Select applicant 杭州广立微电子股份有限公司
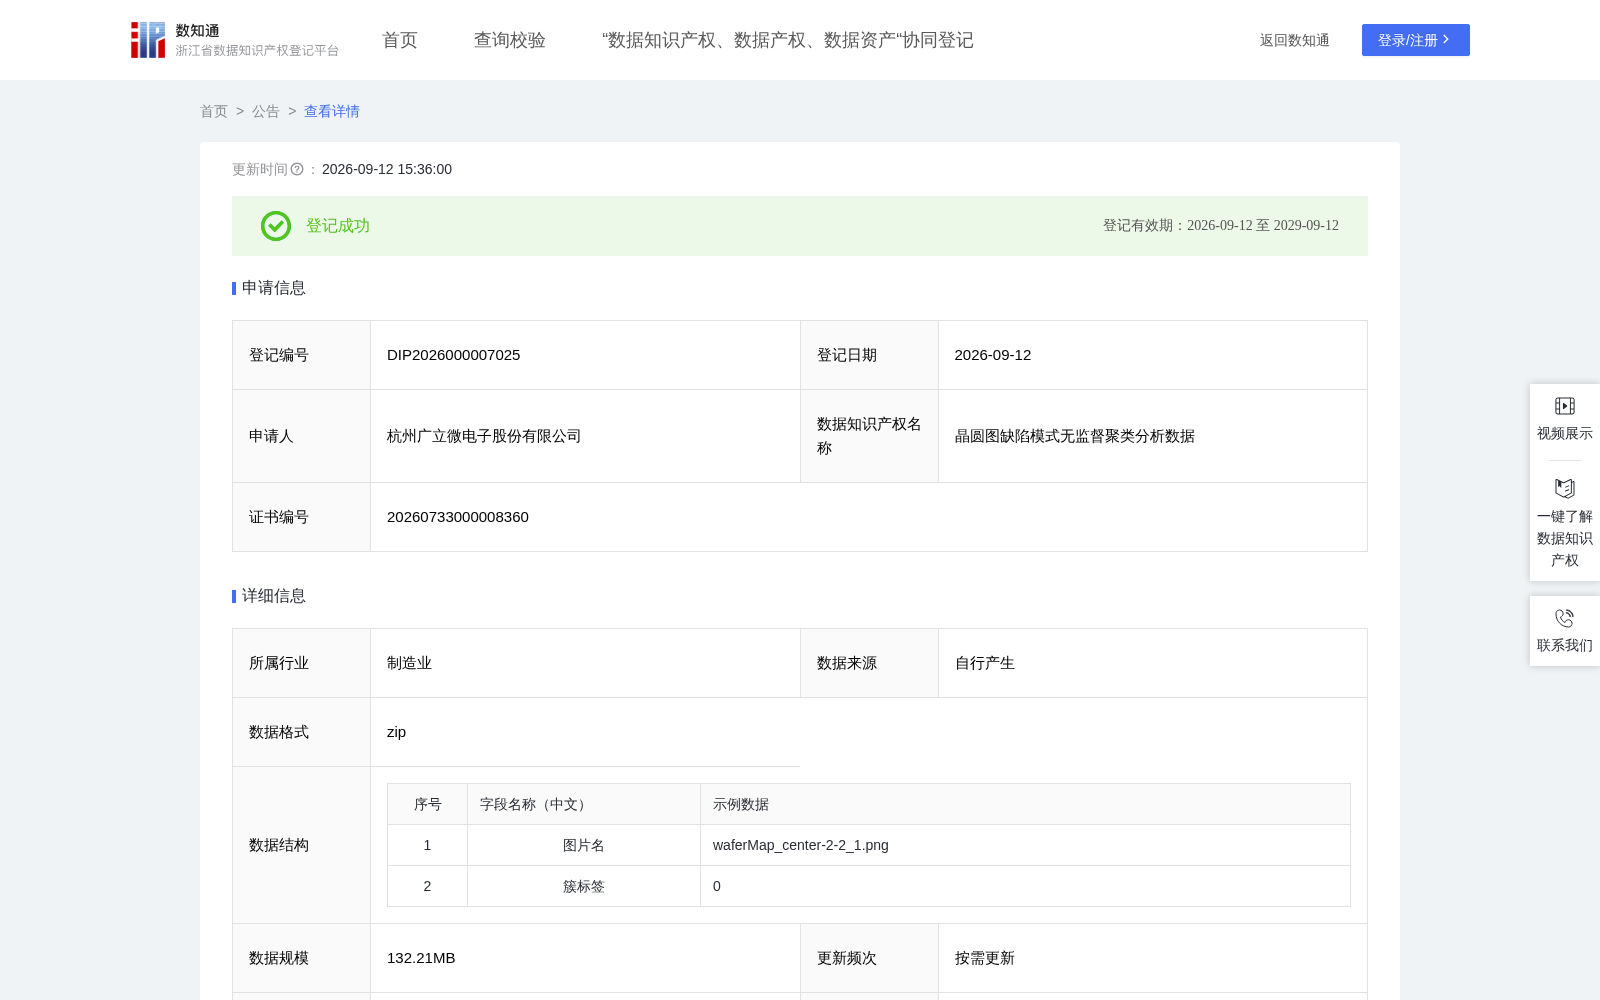 click(x=484, y=436)
